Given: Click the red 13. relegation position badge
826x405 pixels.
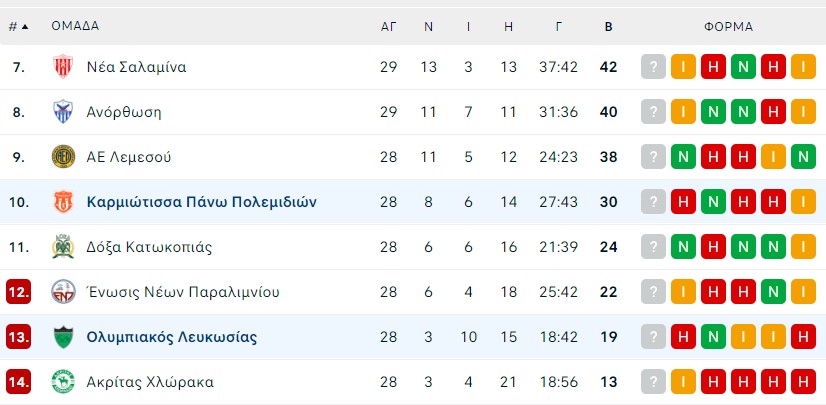Looking at the screenshot, I should (18, 337).
